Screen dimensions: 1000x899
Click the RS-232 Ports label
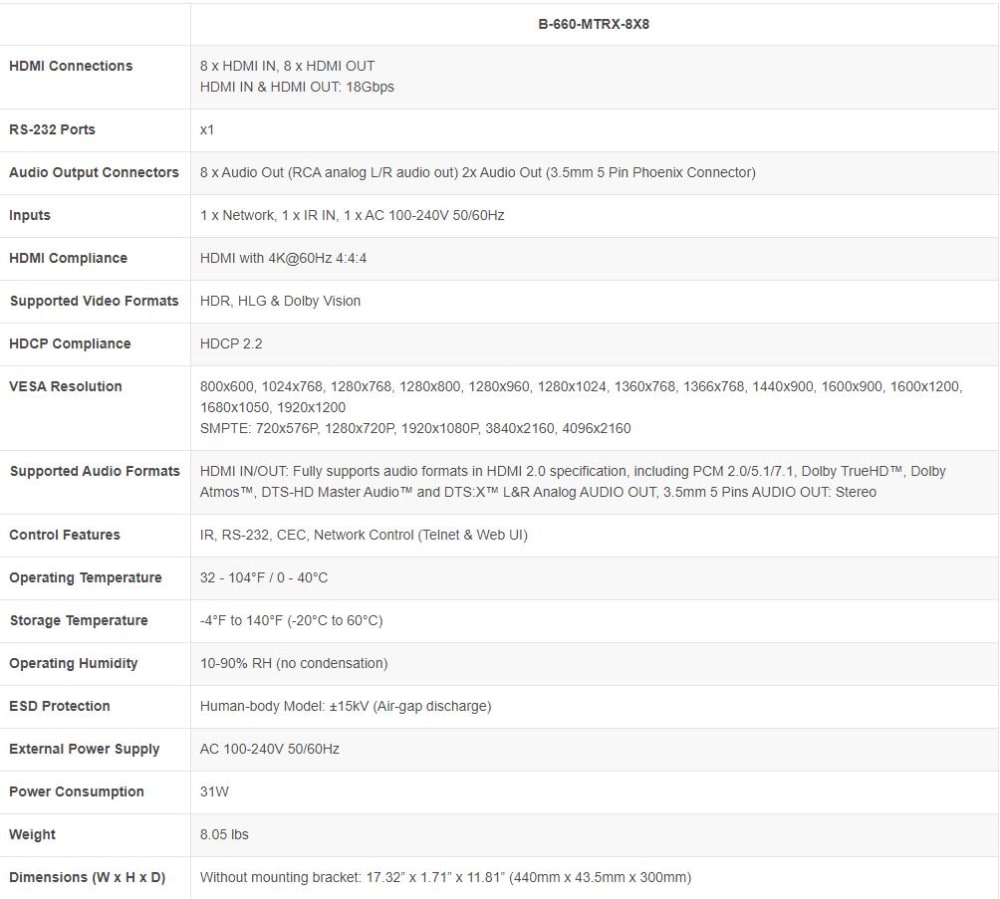[x=52, y=129]
